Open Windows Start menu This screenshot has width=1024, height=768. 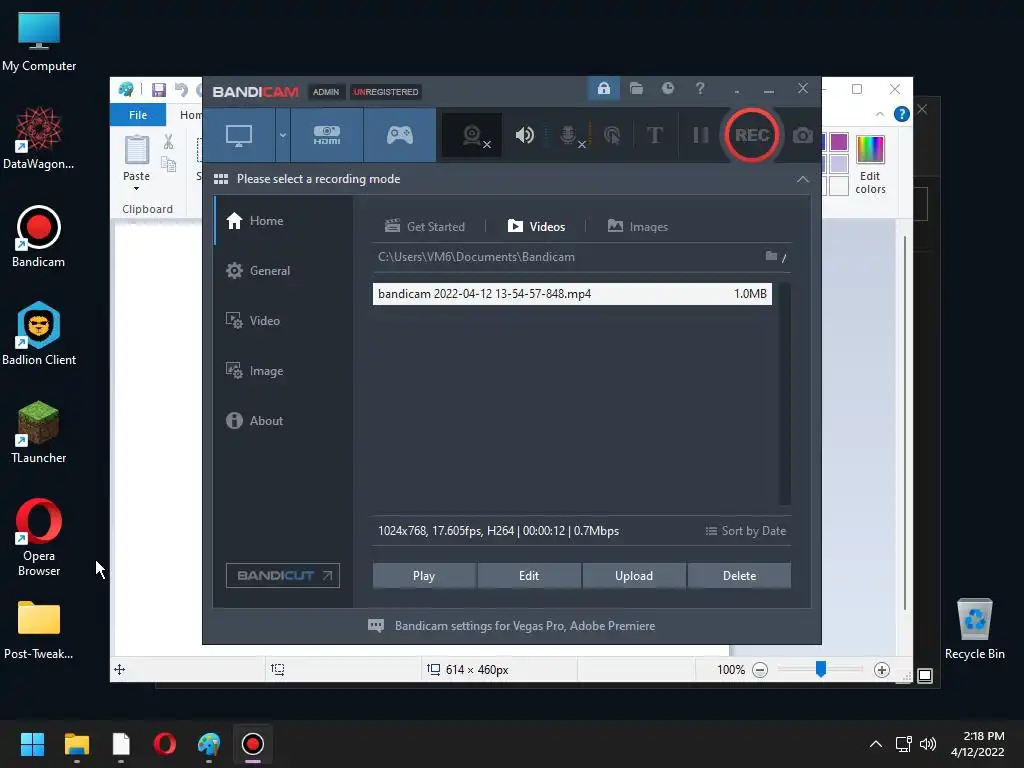32,744
